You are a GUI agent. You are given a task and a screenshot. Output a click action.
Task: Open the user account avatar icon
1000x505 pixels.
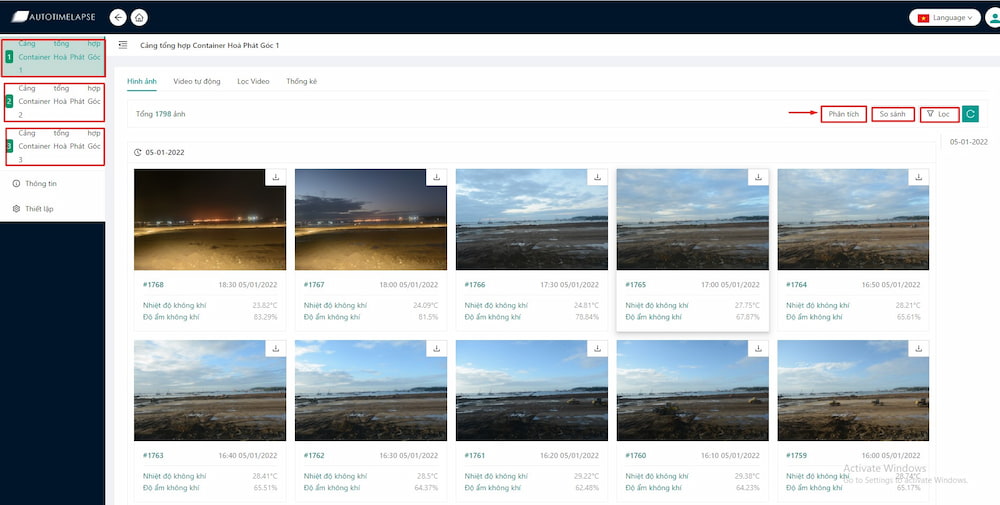[994, 18]
